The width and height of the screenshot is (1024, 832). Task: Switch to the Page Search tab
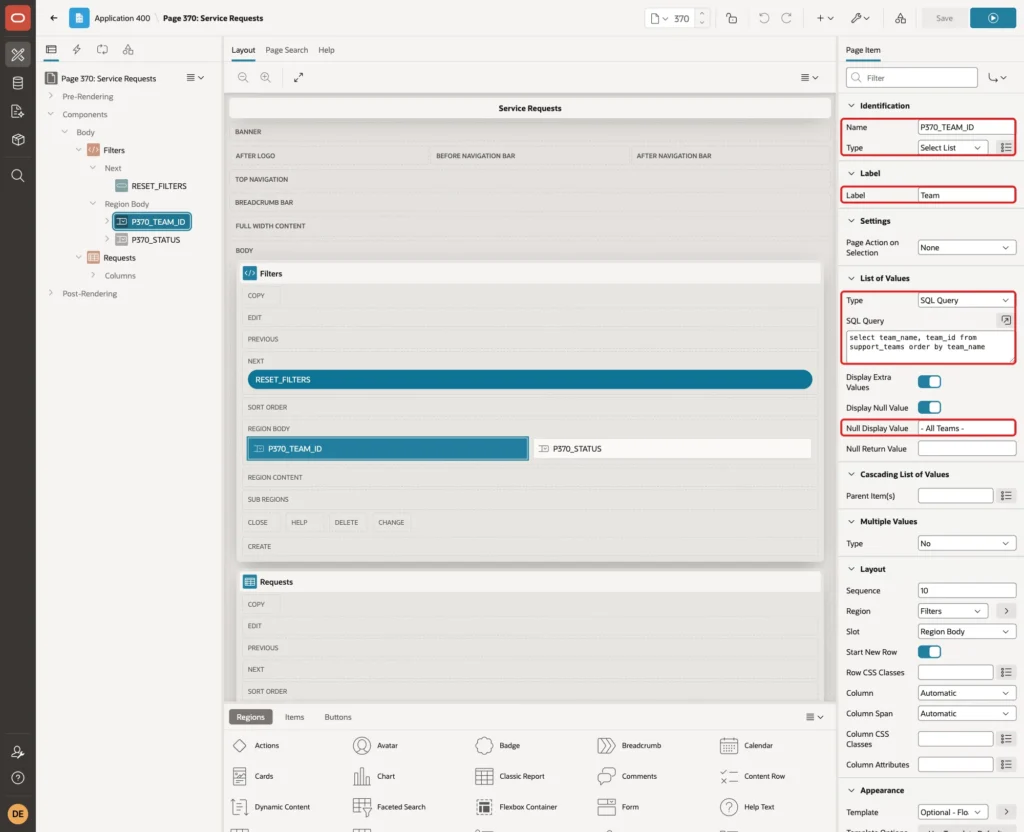point(286,50)
